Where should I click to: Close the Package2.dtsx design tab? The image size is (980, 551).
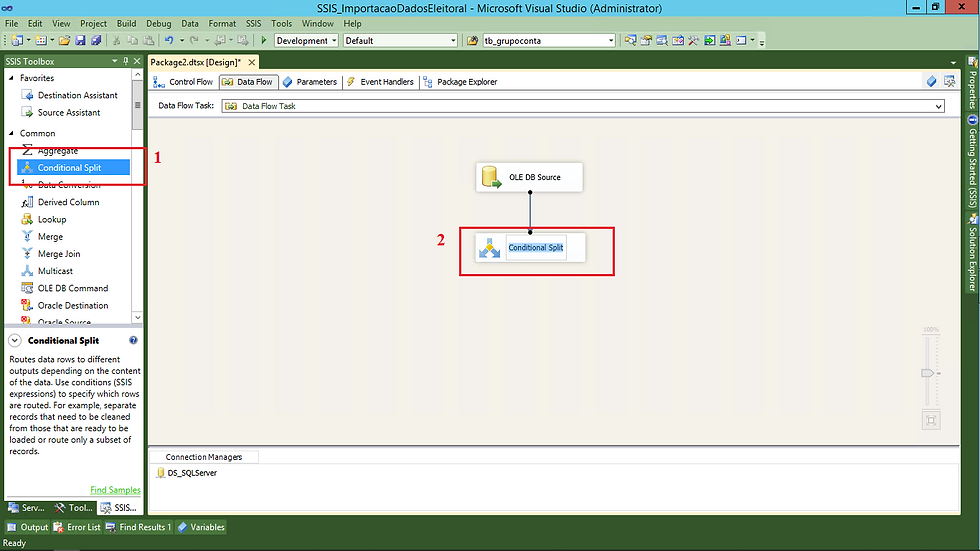[x=251, y=62]
